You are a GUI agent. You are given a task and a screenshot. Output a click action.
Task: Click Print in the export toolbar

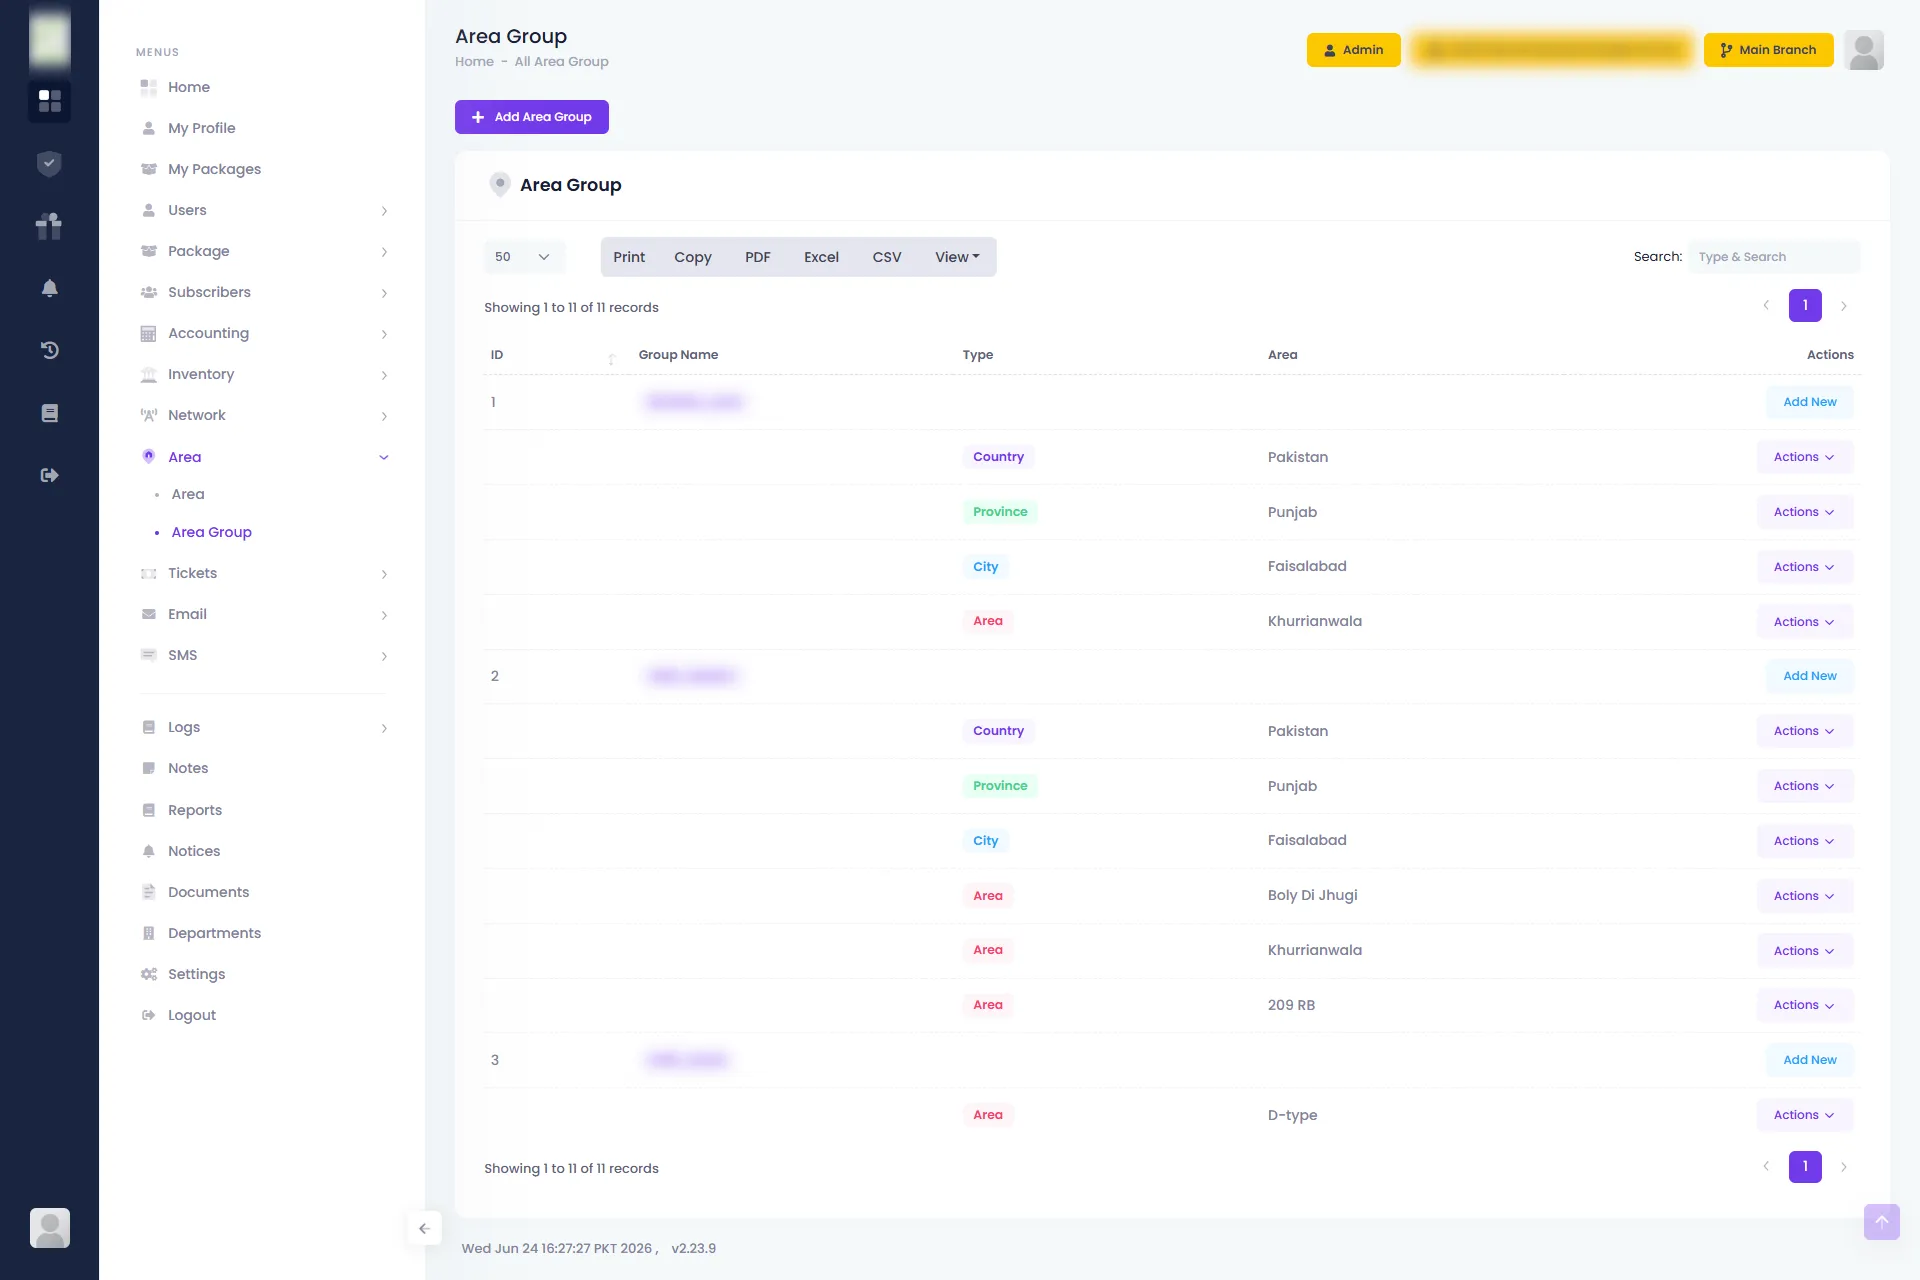pos(629,257)
